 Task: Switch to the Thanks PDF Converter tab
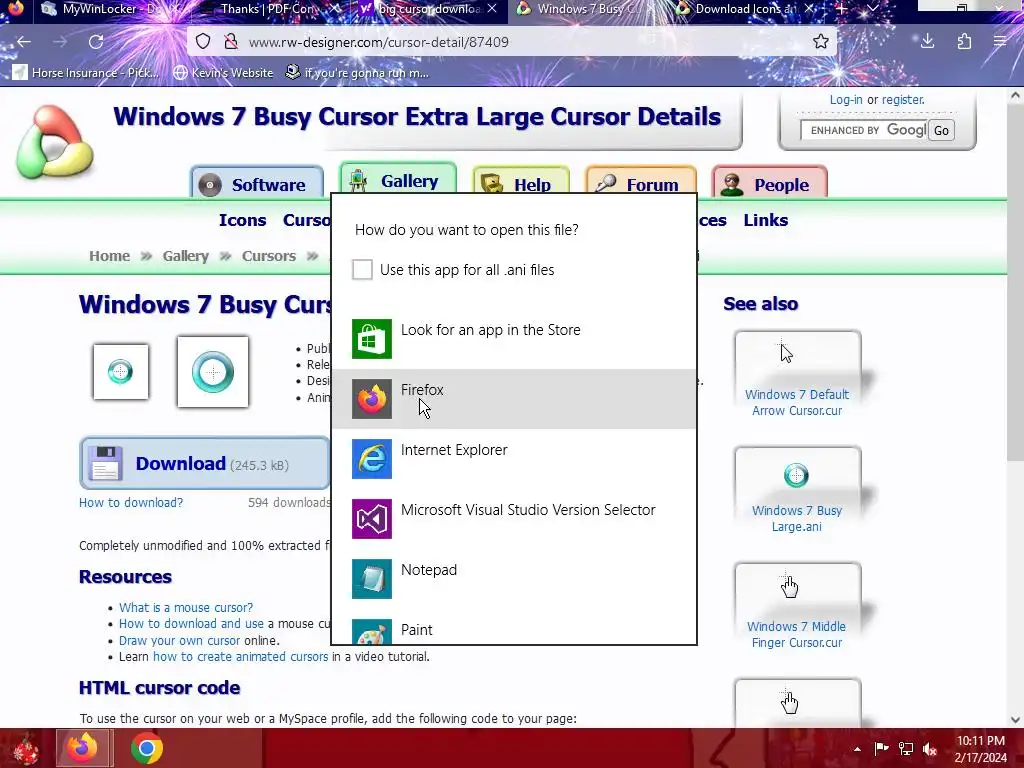coord(269,9)
